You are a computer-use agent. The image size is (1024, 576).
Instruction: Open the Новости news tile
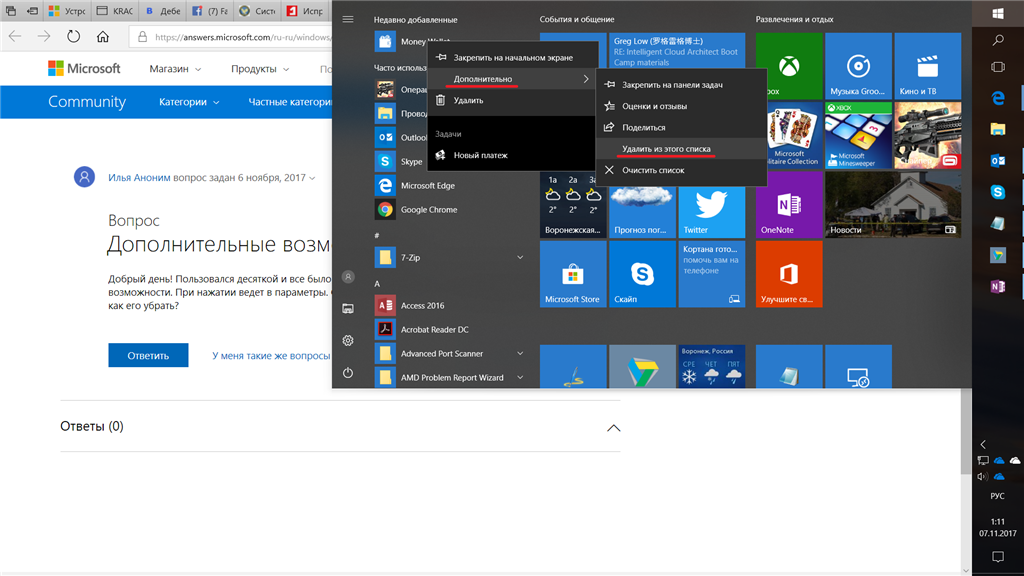(x=893, y=204)
